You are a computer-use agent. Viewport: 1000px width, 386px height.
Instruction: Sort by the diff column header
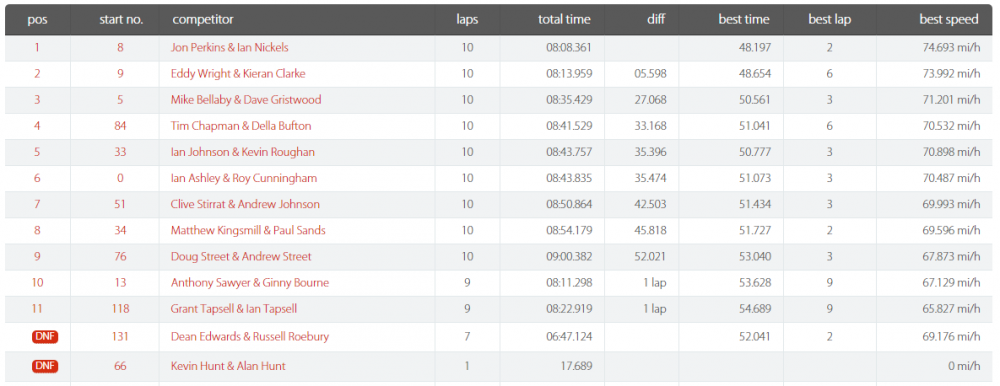tap(655, 20)
